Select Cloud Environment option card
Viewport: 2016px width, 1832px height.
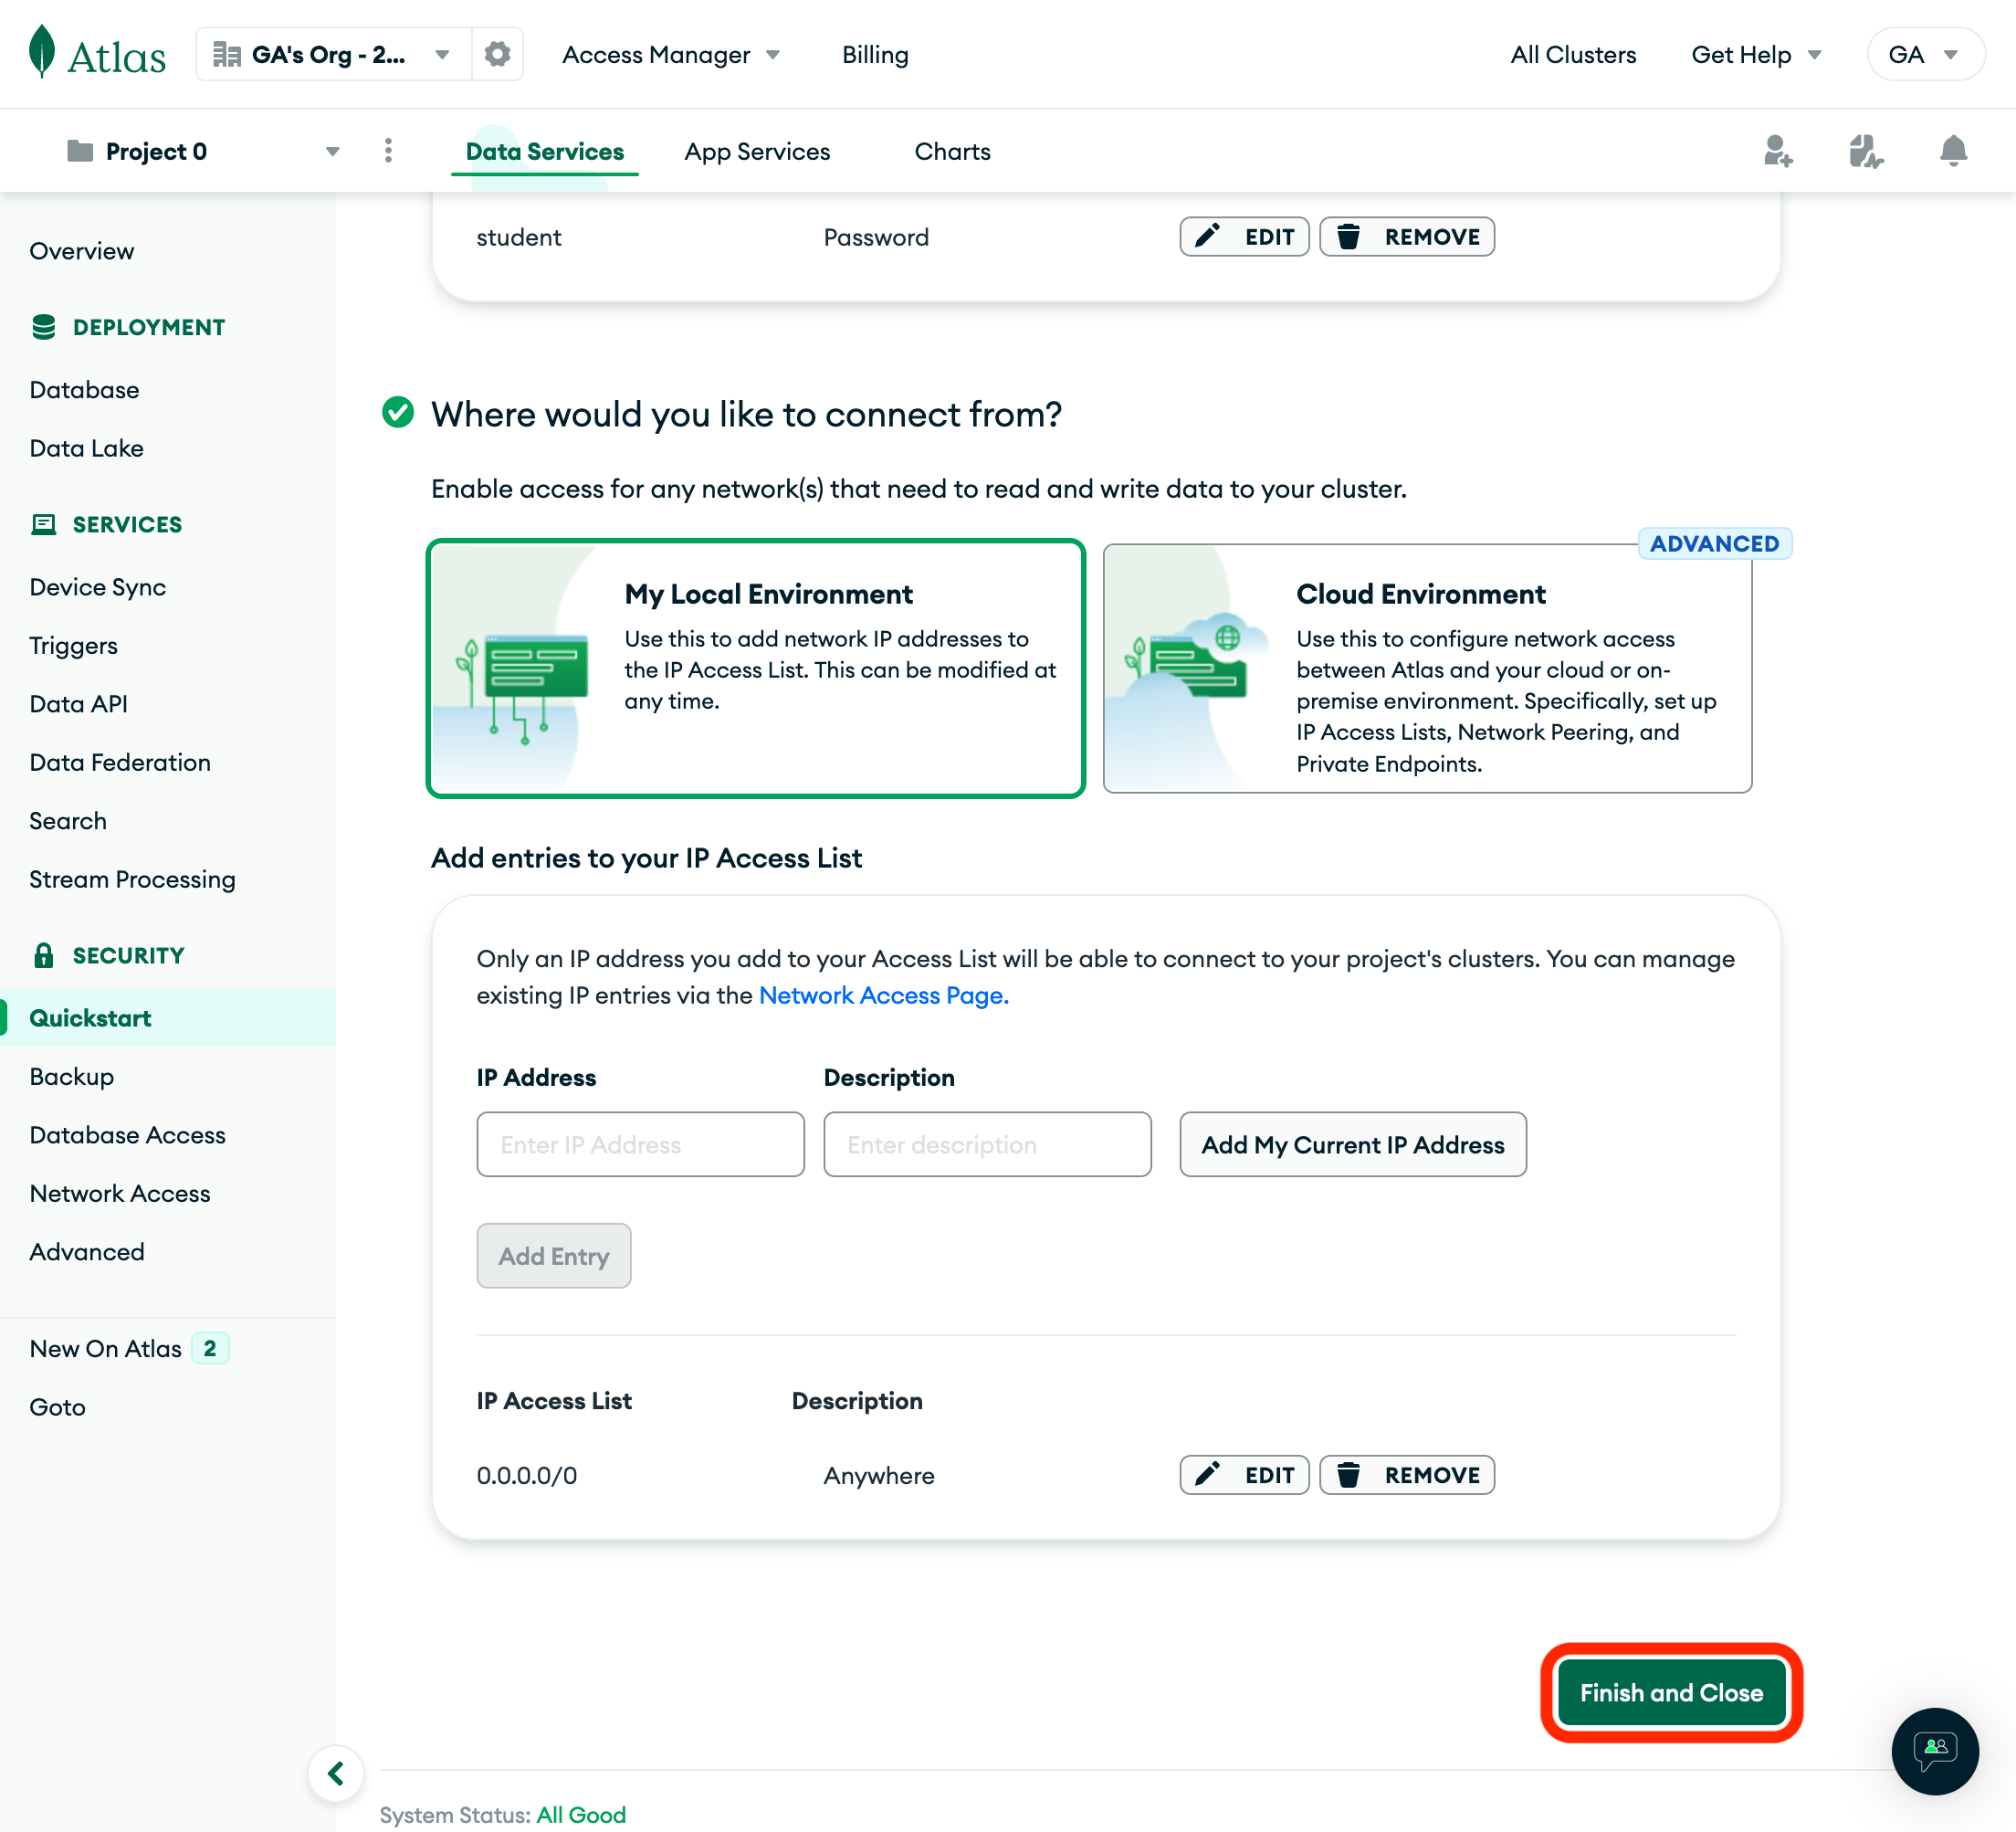coord(1427,668)
